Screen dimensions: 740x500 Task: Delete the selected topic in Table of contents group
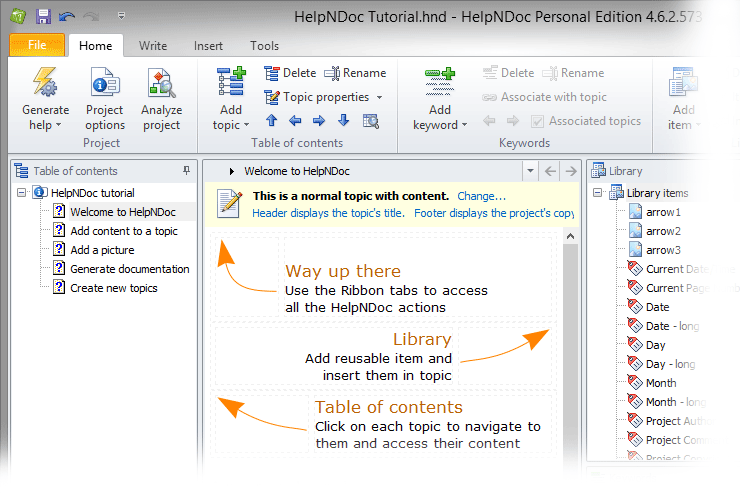290,73
